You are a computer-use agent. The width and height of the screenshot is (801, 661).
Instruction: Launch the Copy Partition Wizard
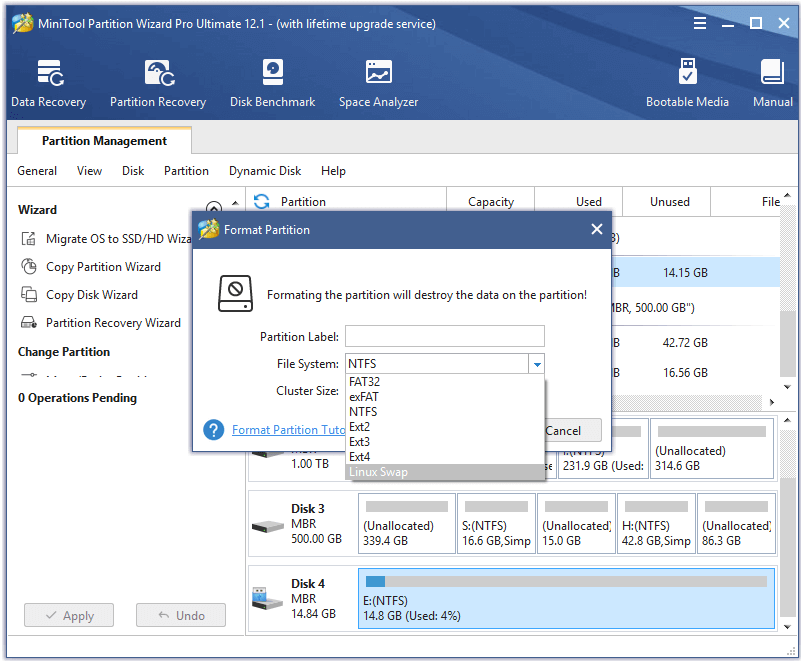tap(100, 267)
